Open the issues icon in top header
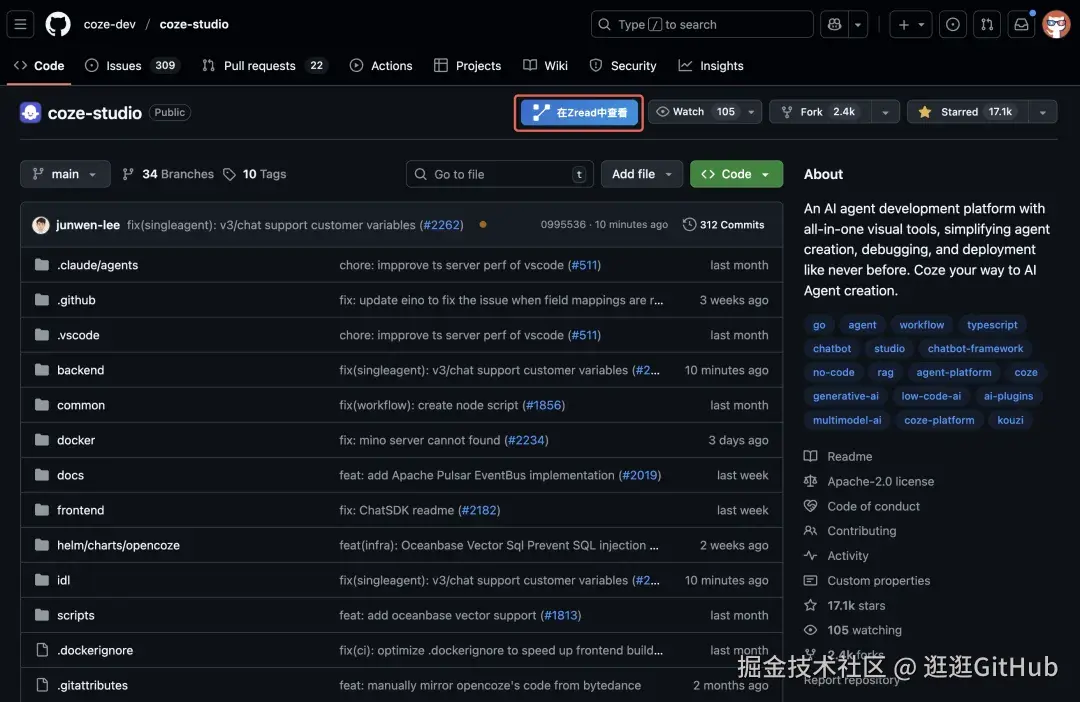Image resolution: width=1080 pixels, height=702 pixels. coord(953,24)
